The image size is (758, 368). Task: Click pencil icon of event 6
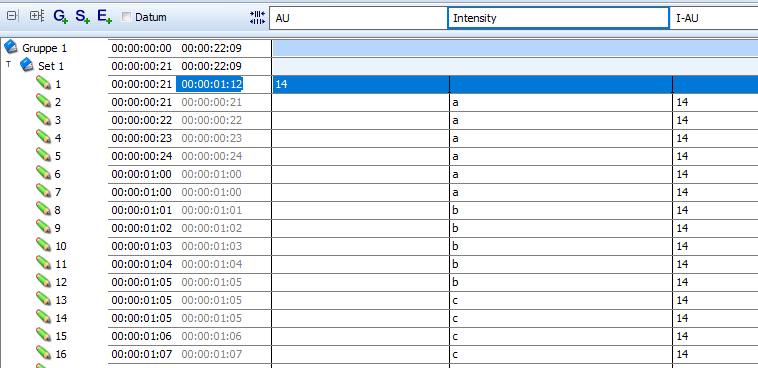(44, 173)
